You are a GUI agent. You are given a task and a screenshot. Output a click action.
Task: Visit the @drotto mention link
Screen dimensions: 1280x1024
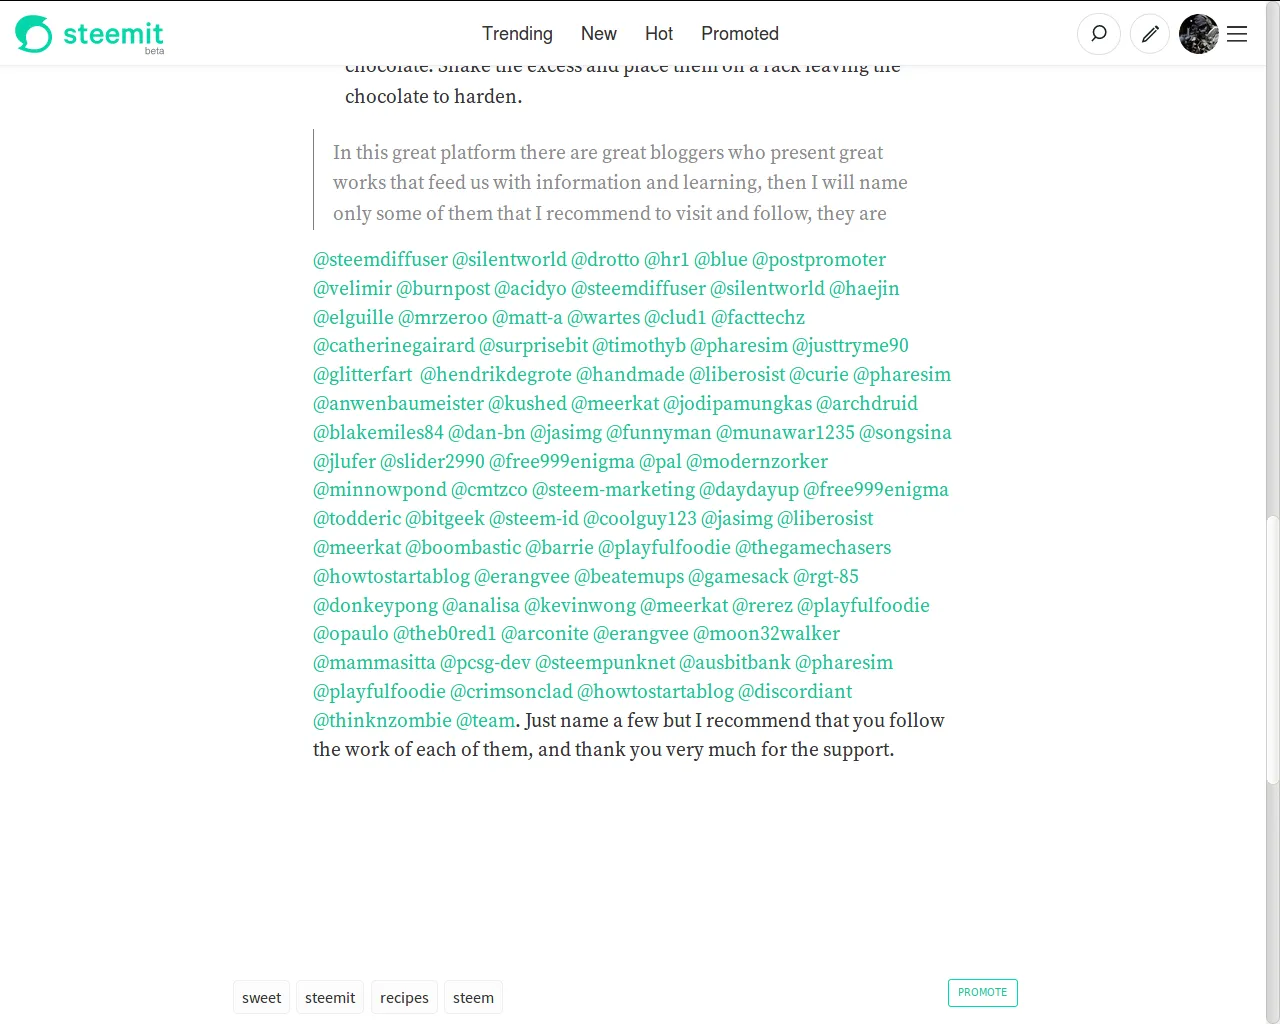pos(605,260)
